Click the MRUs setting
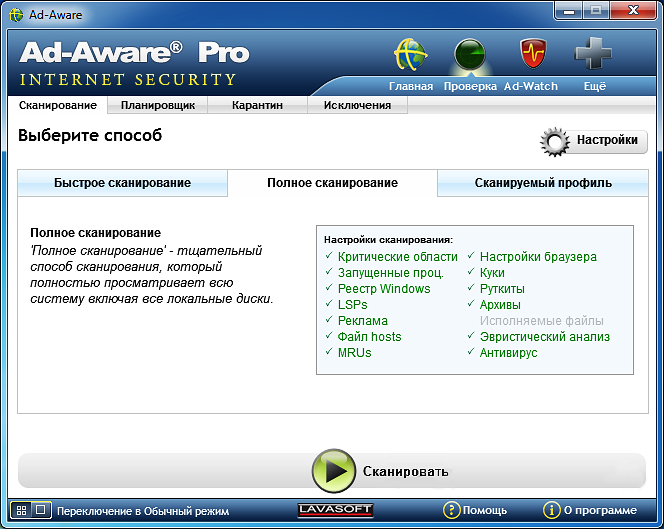 point(354,353)
